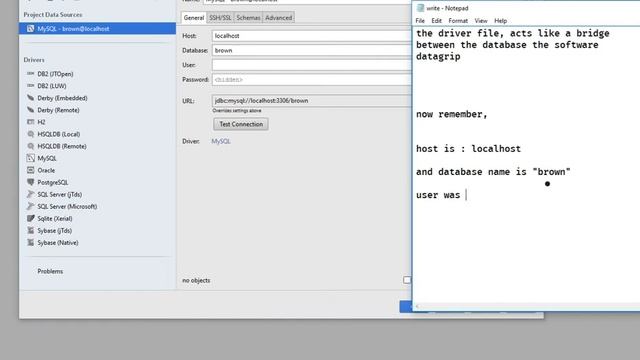Click the Password hidden field
Screen dimensions: 640x360
click(x=312, y=80)
